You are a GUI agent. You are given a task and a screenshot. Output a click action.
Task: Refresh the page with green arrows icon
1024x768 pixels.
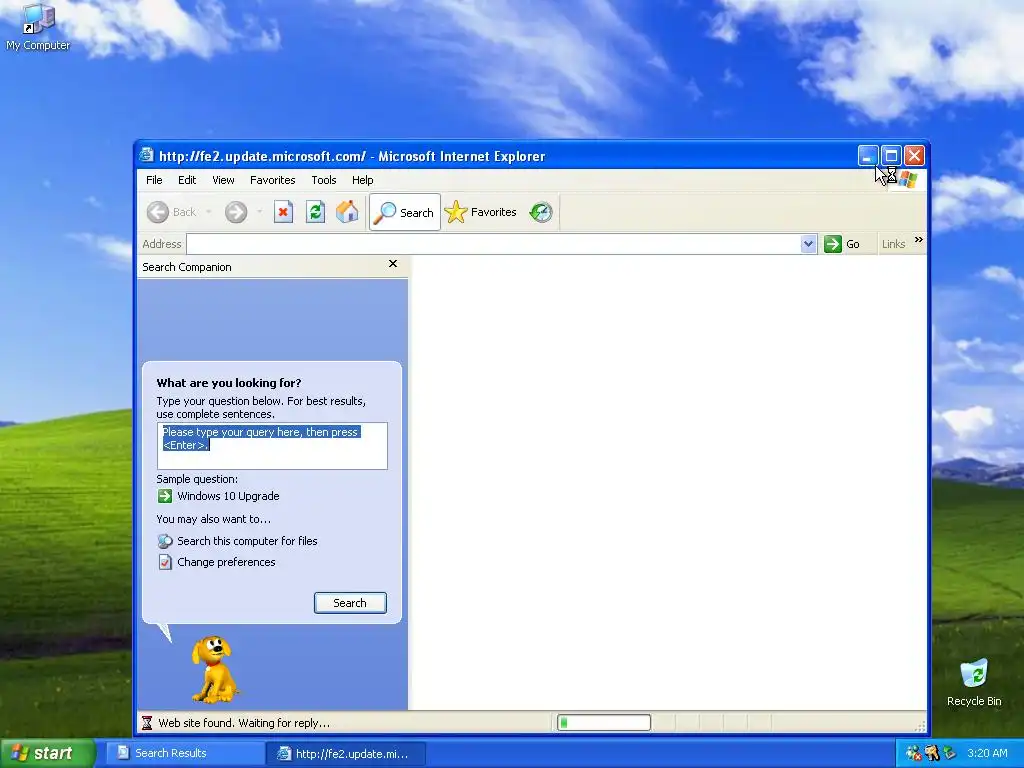coord(315,212)
